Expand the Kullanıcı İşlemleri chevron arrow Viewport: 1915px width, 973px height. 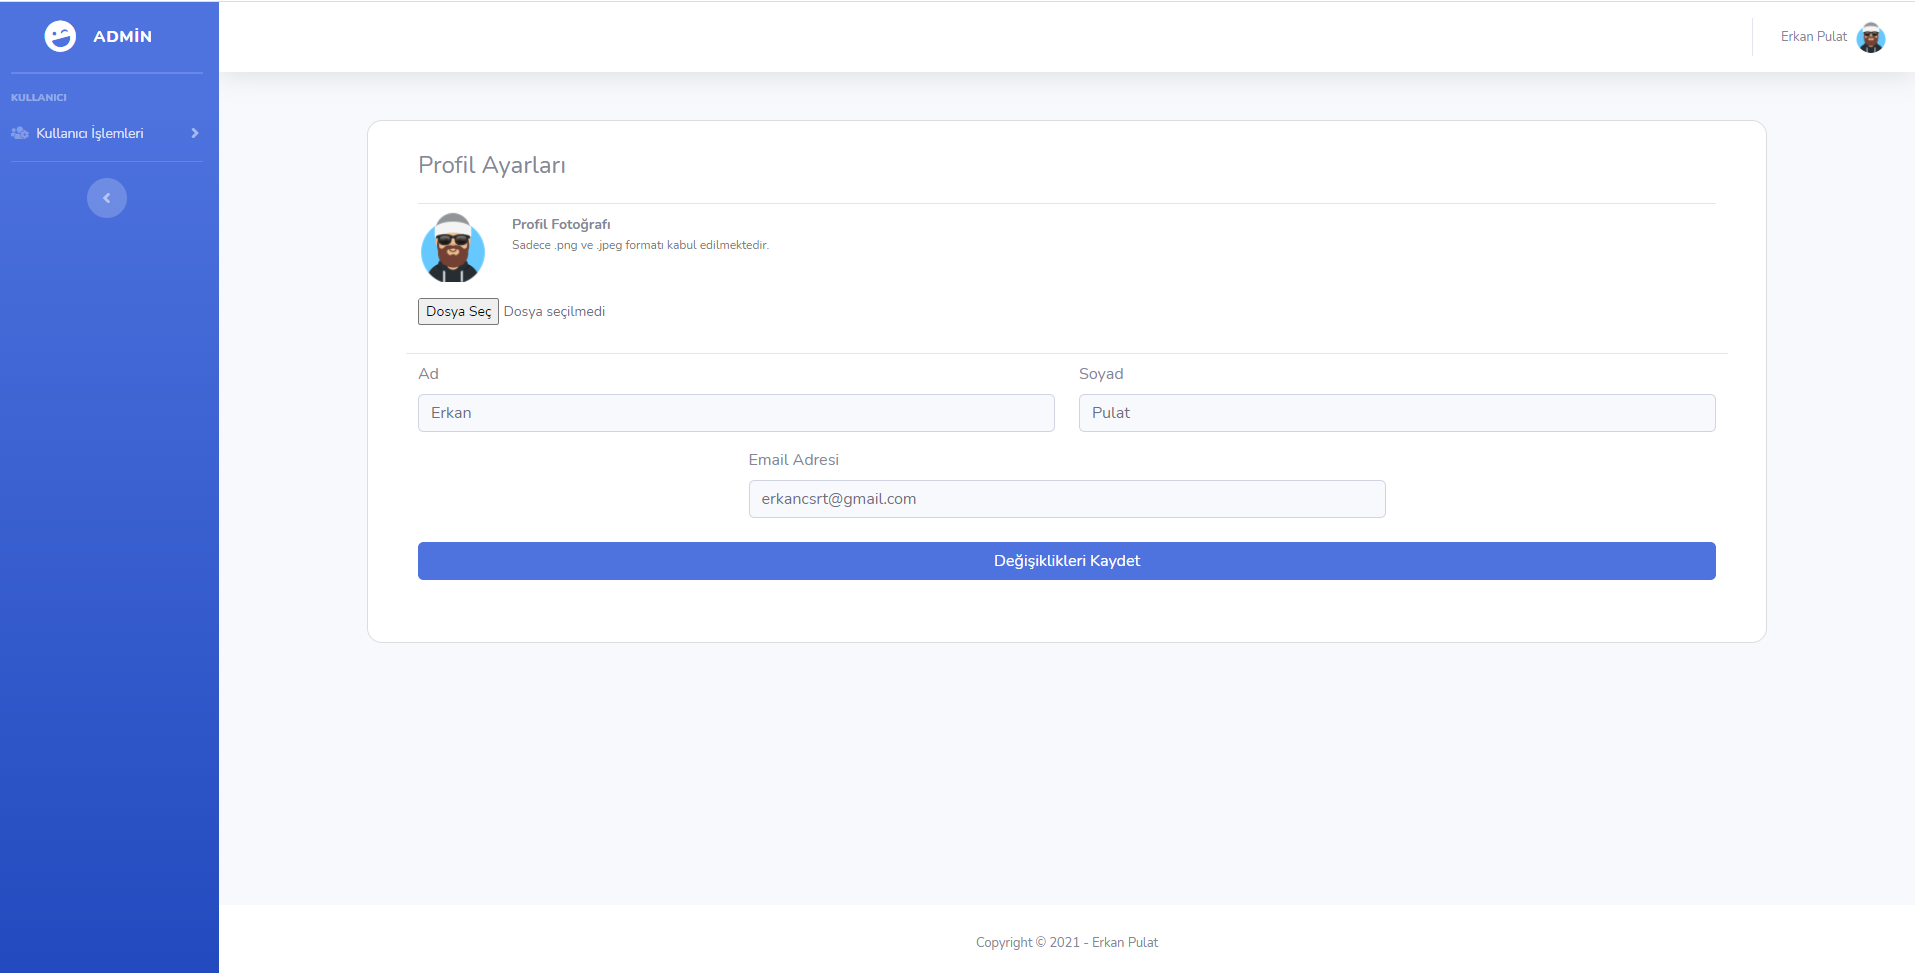point(195,133)
